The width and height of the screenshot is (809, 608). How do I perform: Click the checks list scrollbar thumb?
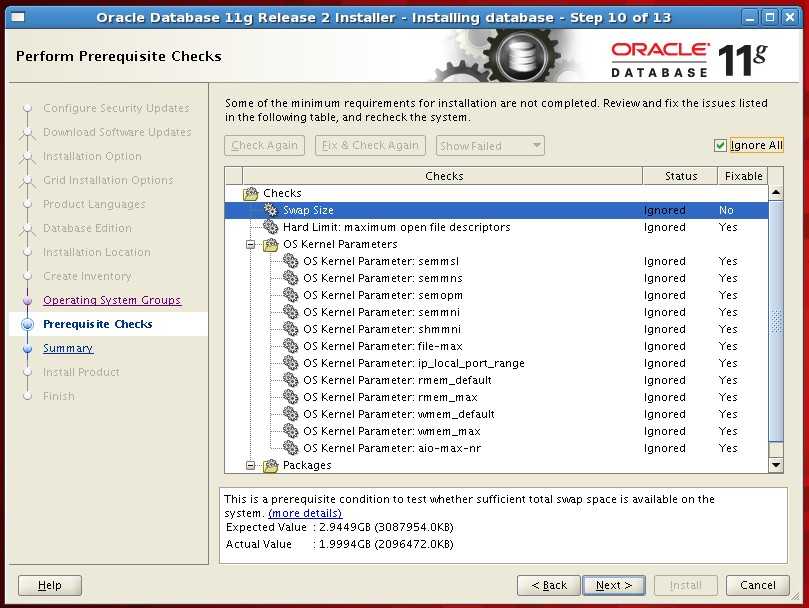click(x=776, y=321)
